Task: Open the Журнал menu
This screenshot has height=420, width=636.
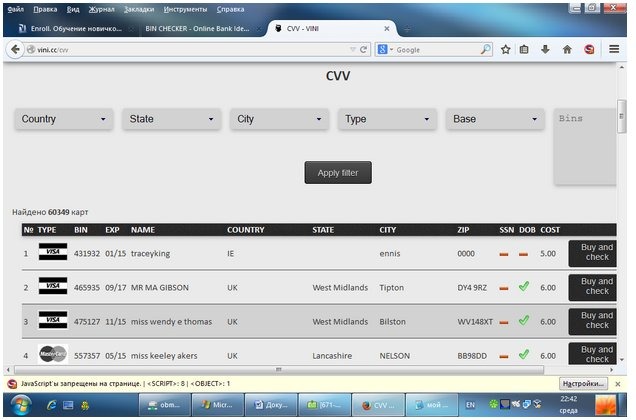Action: pos(101,9)
